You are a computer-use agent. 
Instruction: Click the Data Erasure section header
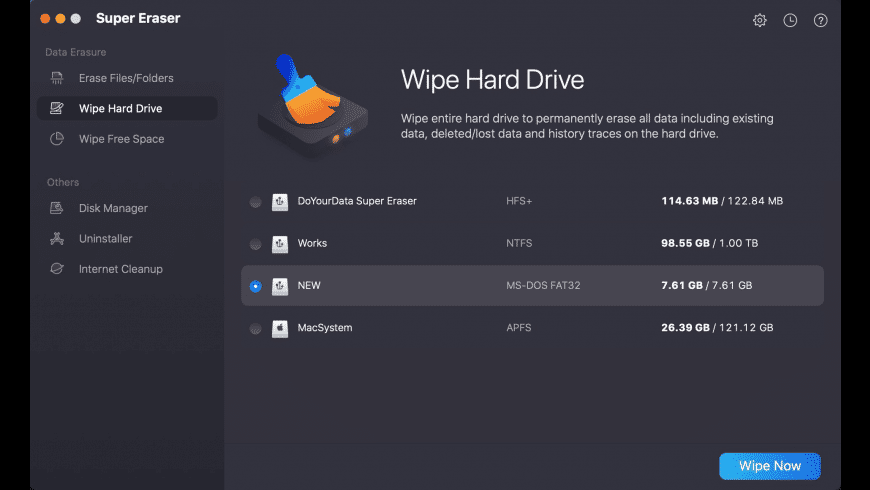(75, 52)
